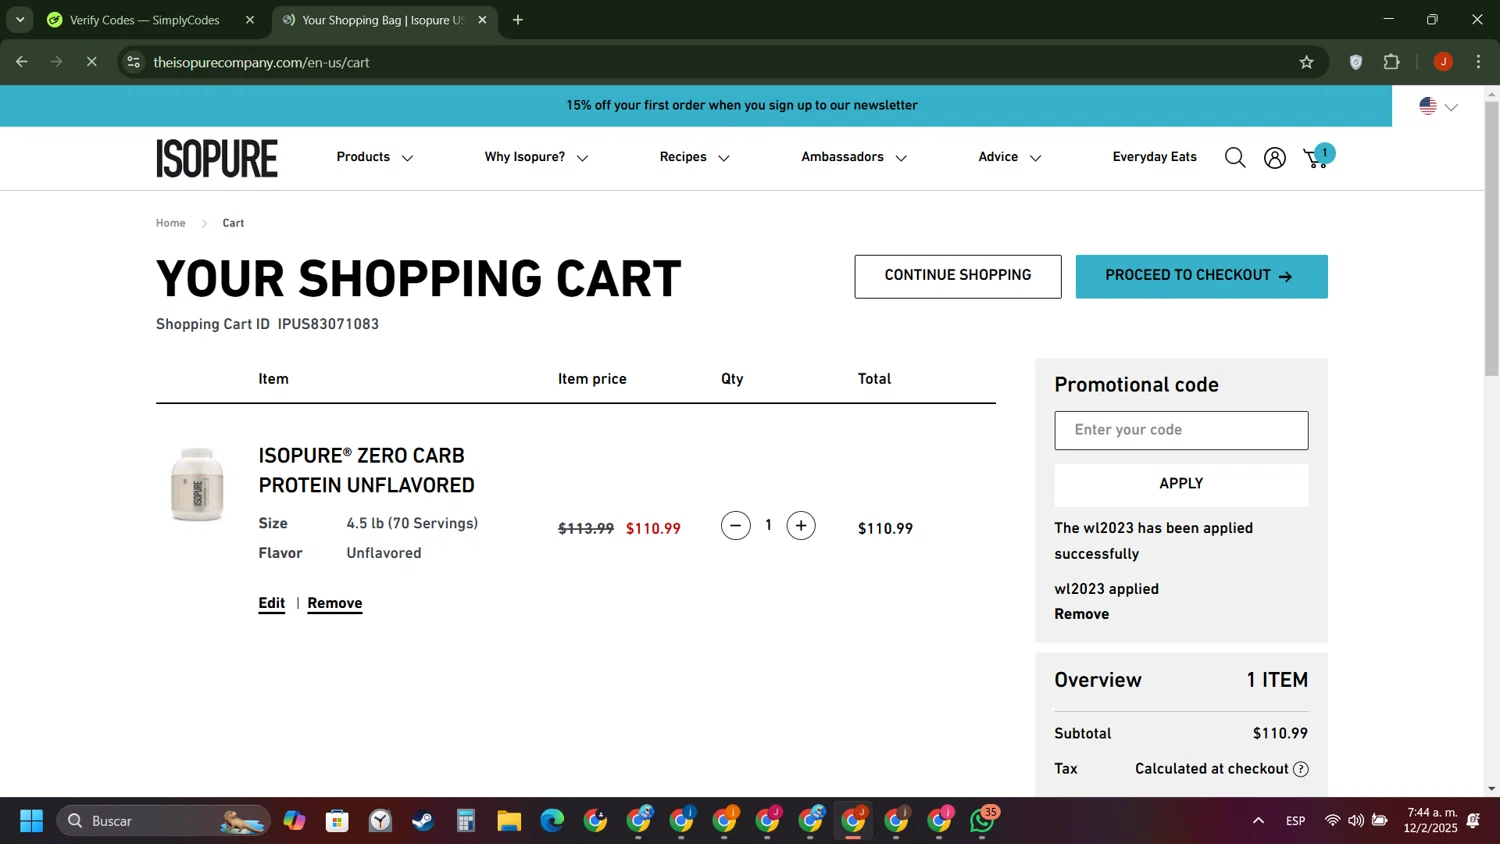Open the notifications bell icon
The width and height of the screenshot is (1500, 844).
coord(1473,821)
